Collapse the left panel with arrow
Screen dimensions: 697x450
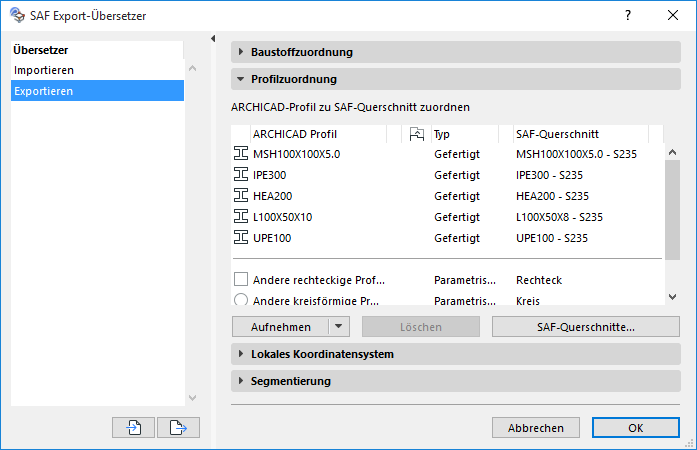213,39
